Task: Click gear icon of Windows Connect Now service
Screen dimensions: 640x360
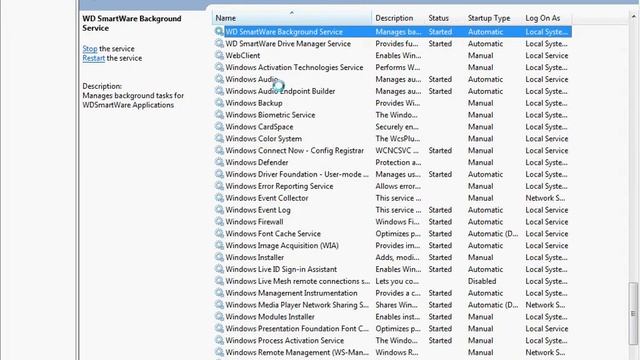Action: tap(219, 150)
